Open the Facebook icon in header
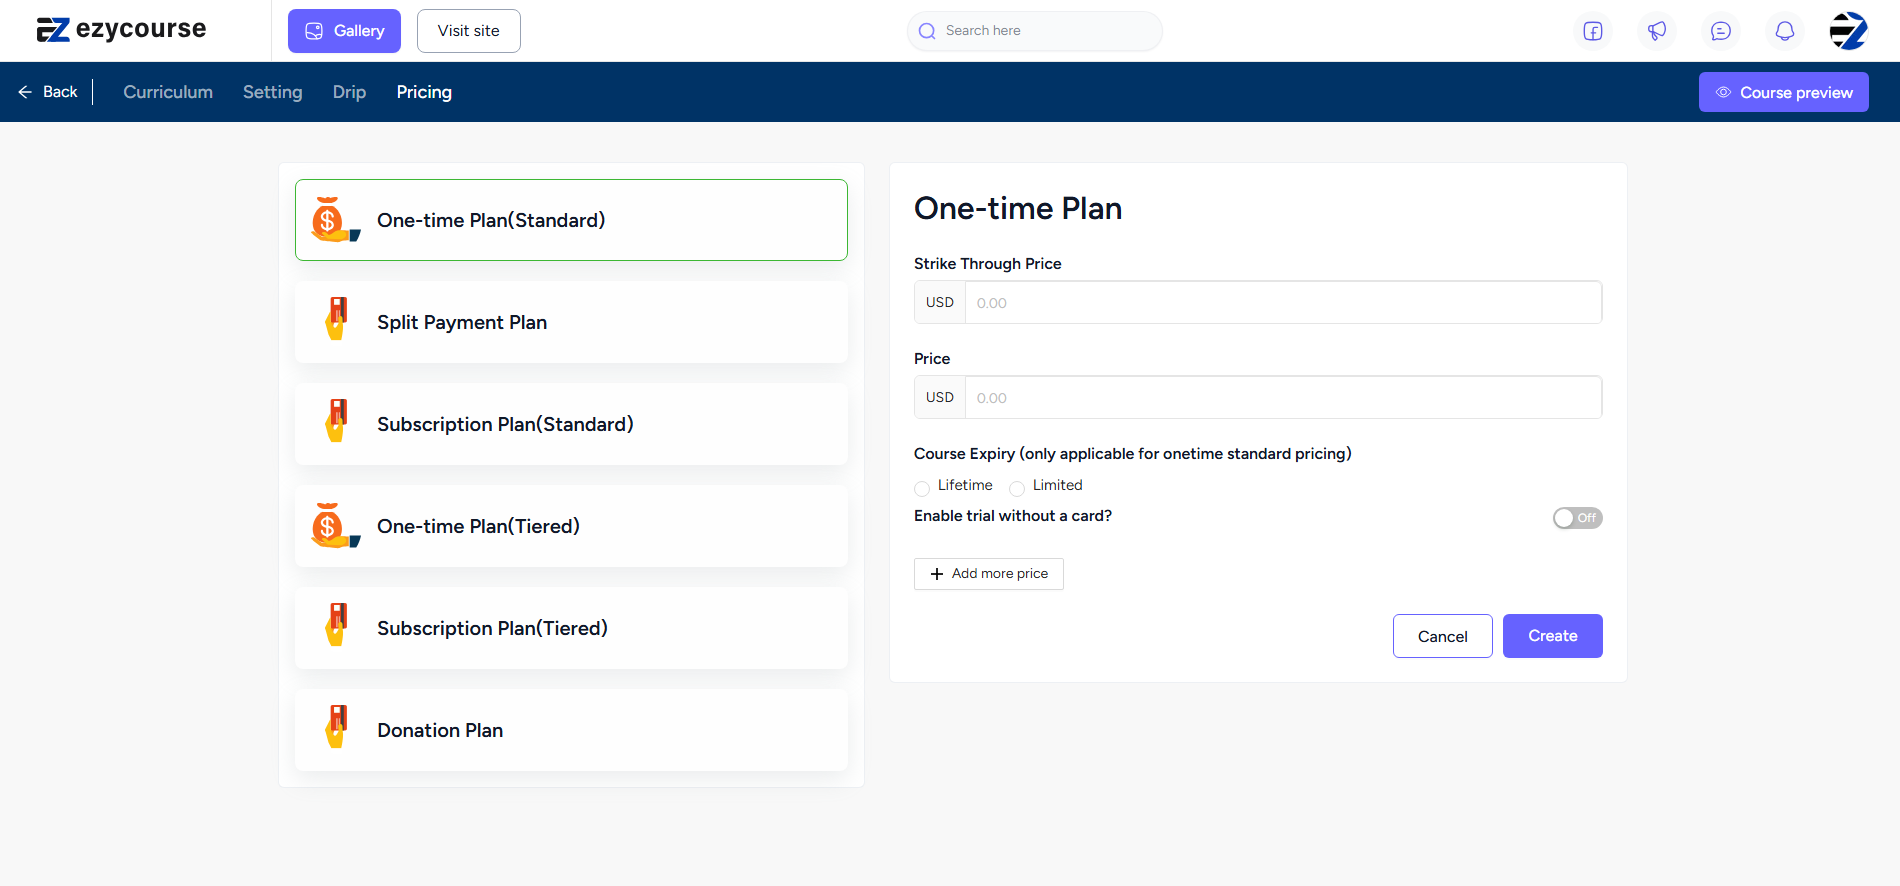1900x886 pixels. [1593, 31]
